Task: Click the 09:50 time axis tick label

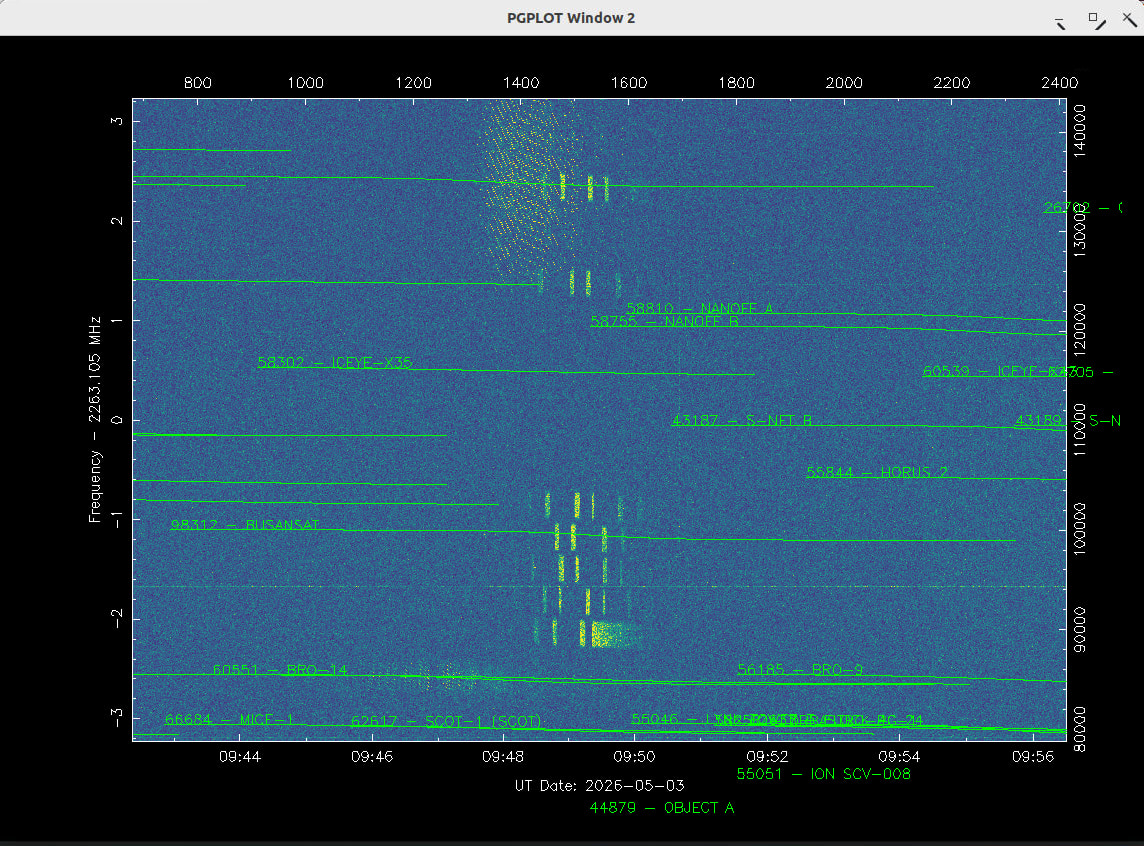Action: pyautogui.click(x=634, y=757)
